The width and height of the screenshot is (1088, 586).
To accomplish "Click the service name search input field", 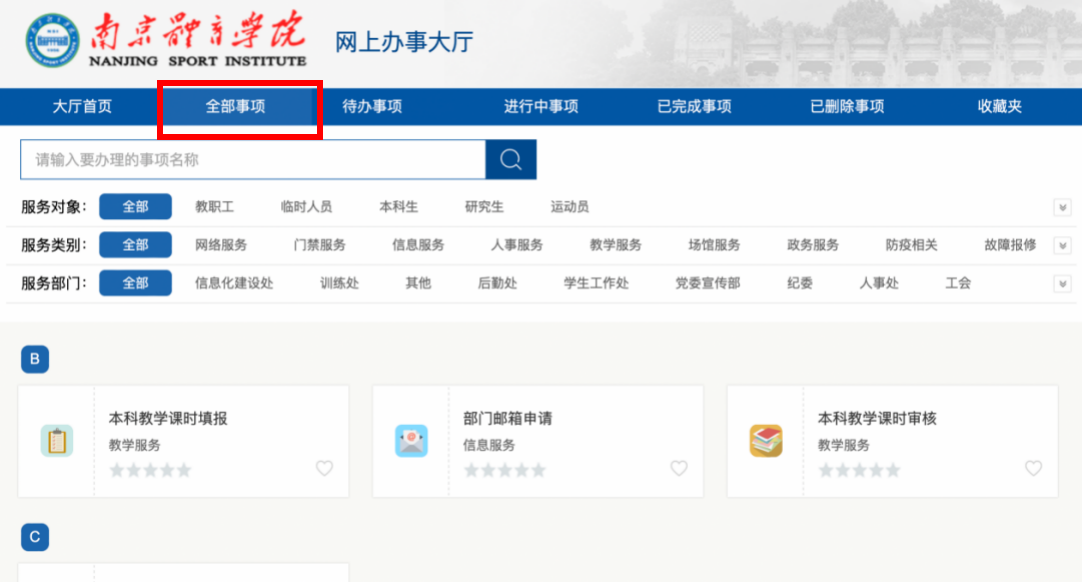I will [x=252, y=160].
